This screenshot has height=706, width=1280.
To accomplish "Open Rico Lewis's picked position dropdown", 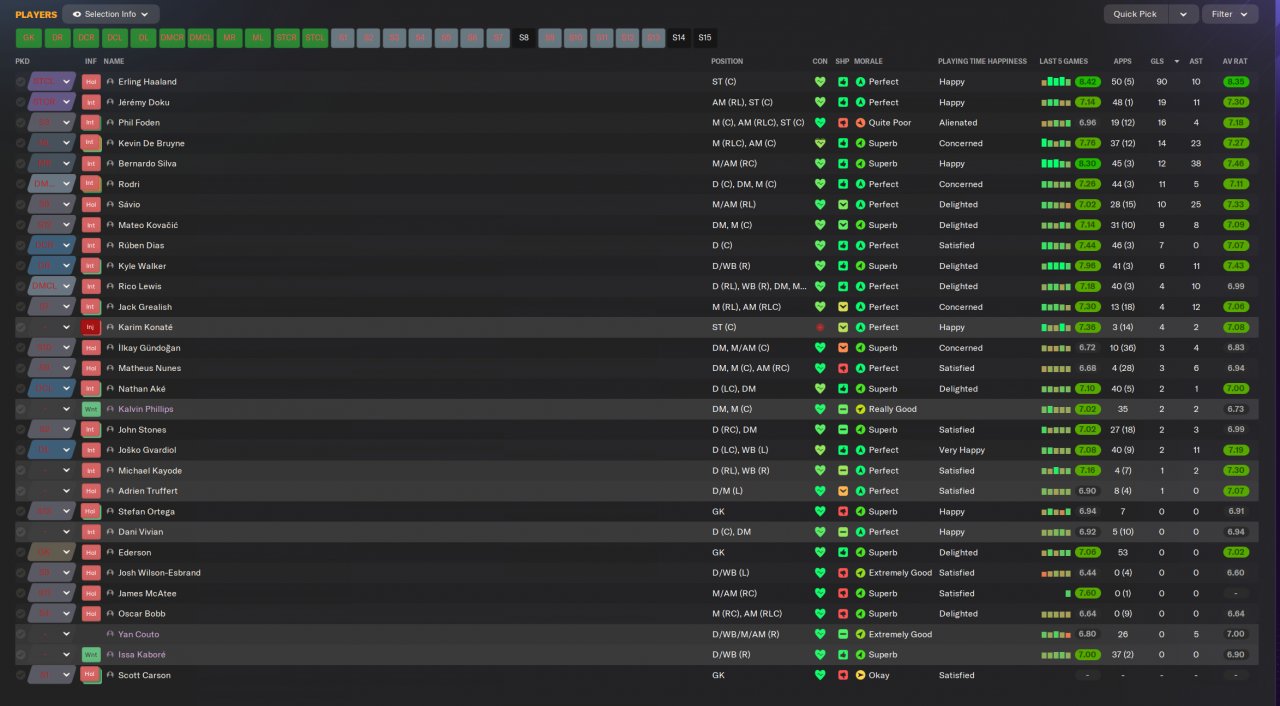I will coord(52,286).
